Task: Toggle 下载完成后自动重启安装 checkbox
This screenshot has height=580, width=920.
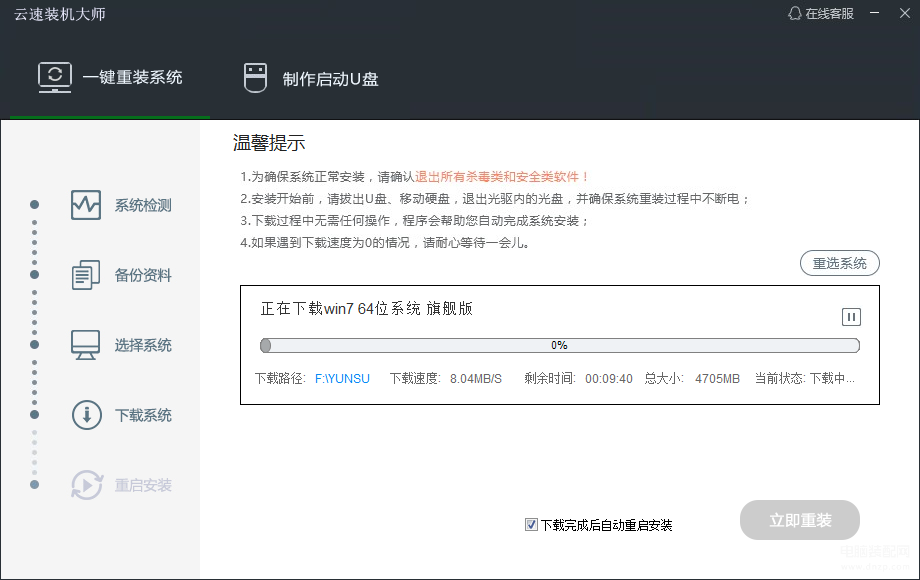Action: (531, 525)
